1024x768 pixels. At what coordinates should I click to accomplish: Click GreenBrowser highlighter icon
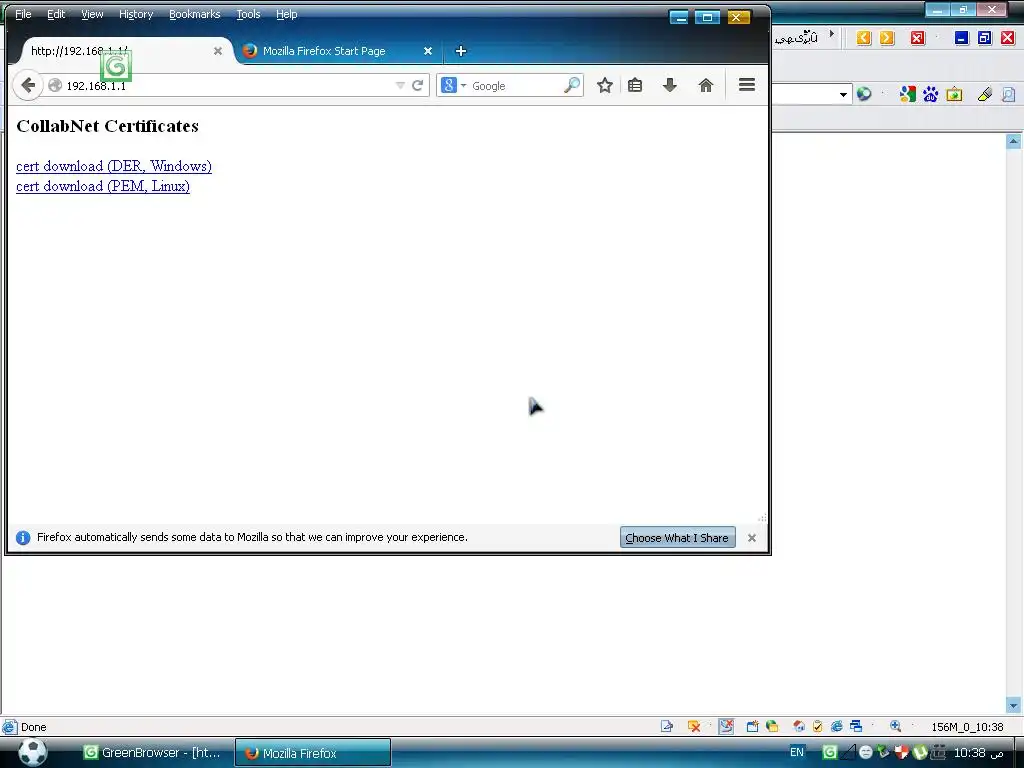(x=985, y=94)
